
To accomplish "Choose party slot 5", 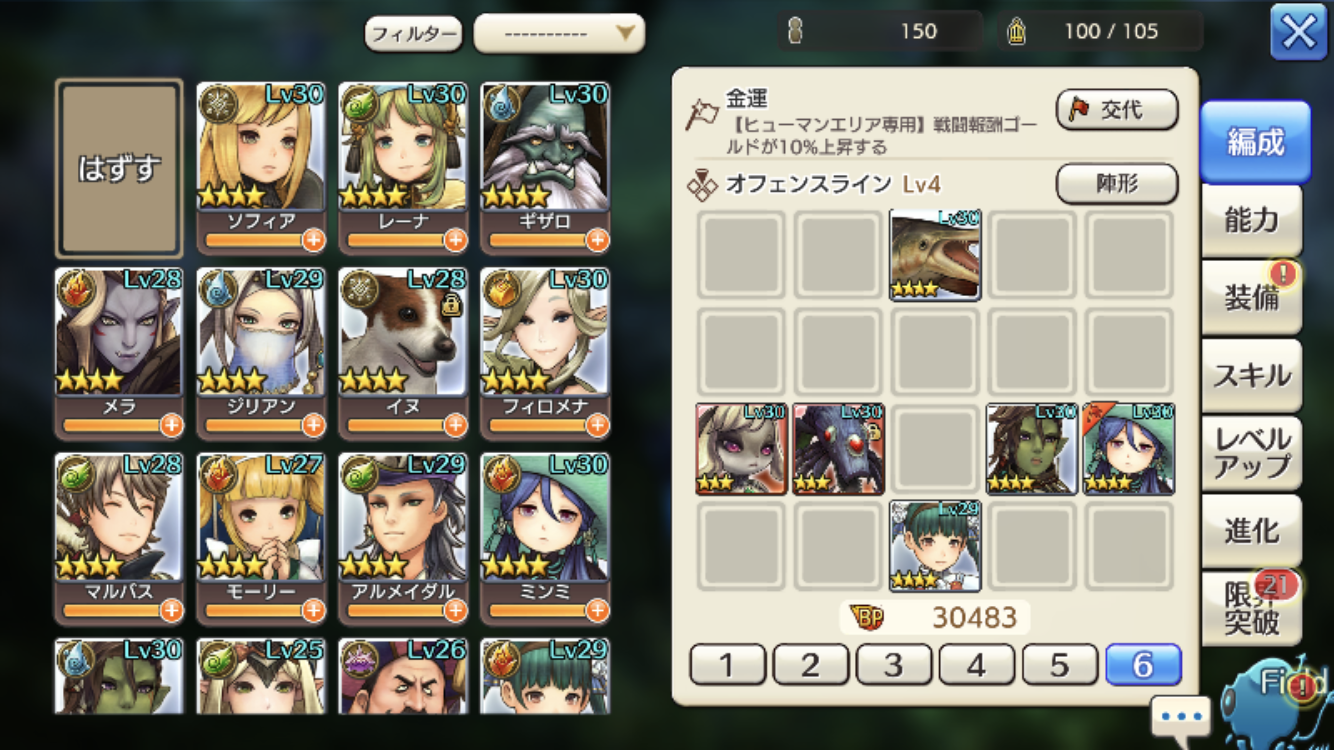I will [x=1060, y=664].
